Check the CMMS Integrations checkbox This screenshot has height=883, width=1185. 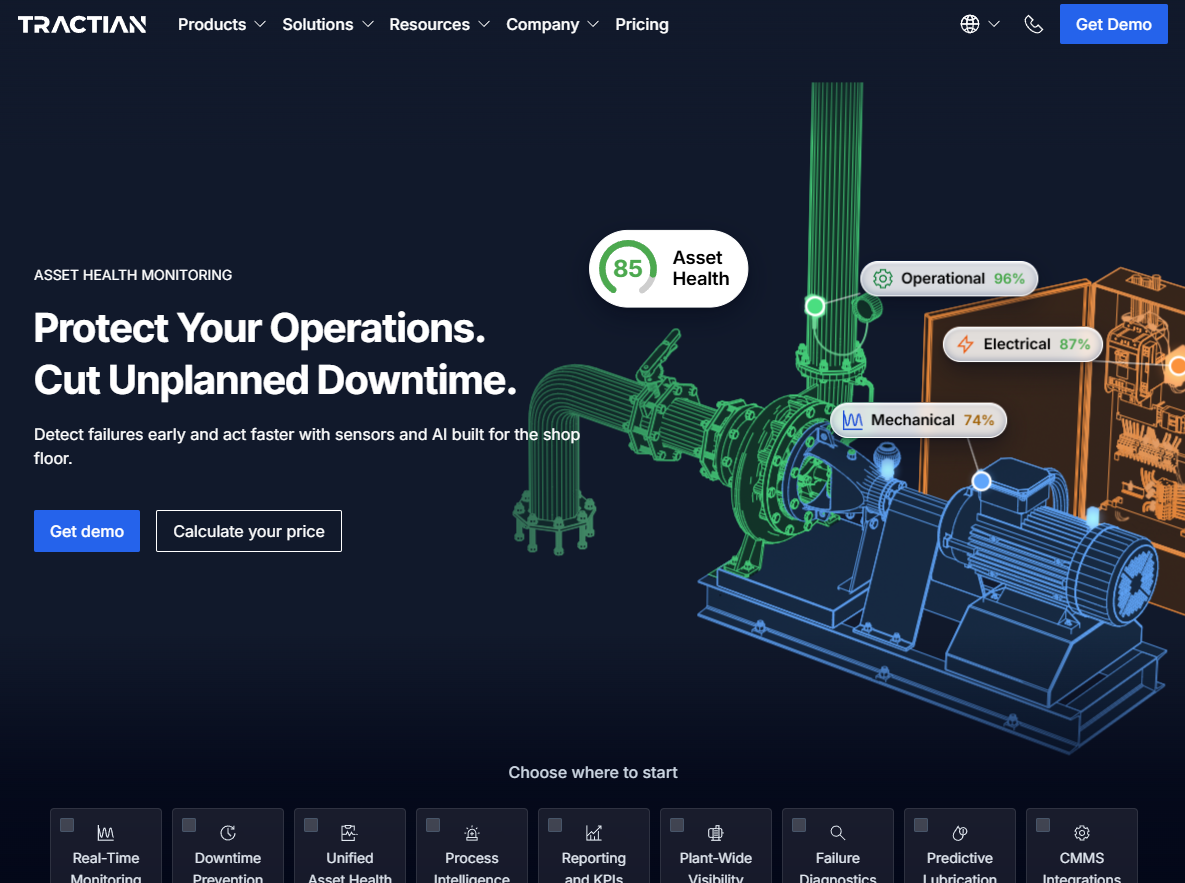(1043, 825)
